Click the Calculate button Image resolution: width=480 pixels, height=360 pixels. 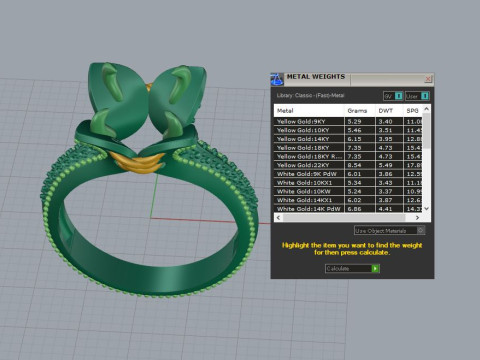pyautogui.click(x=352, y=268)
